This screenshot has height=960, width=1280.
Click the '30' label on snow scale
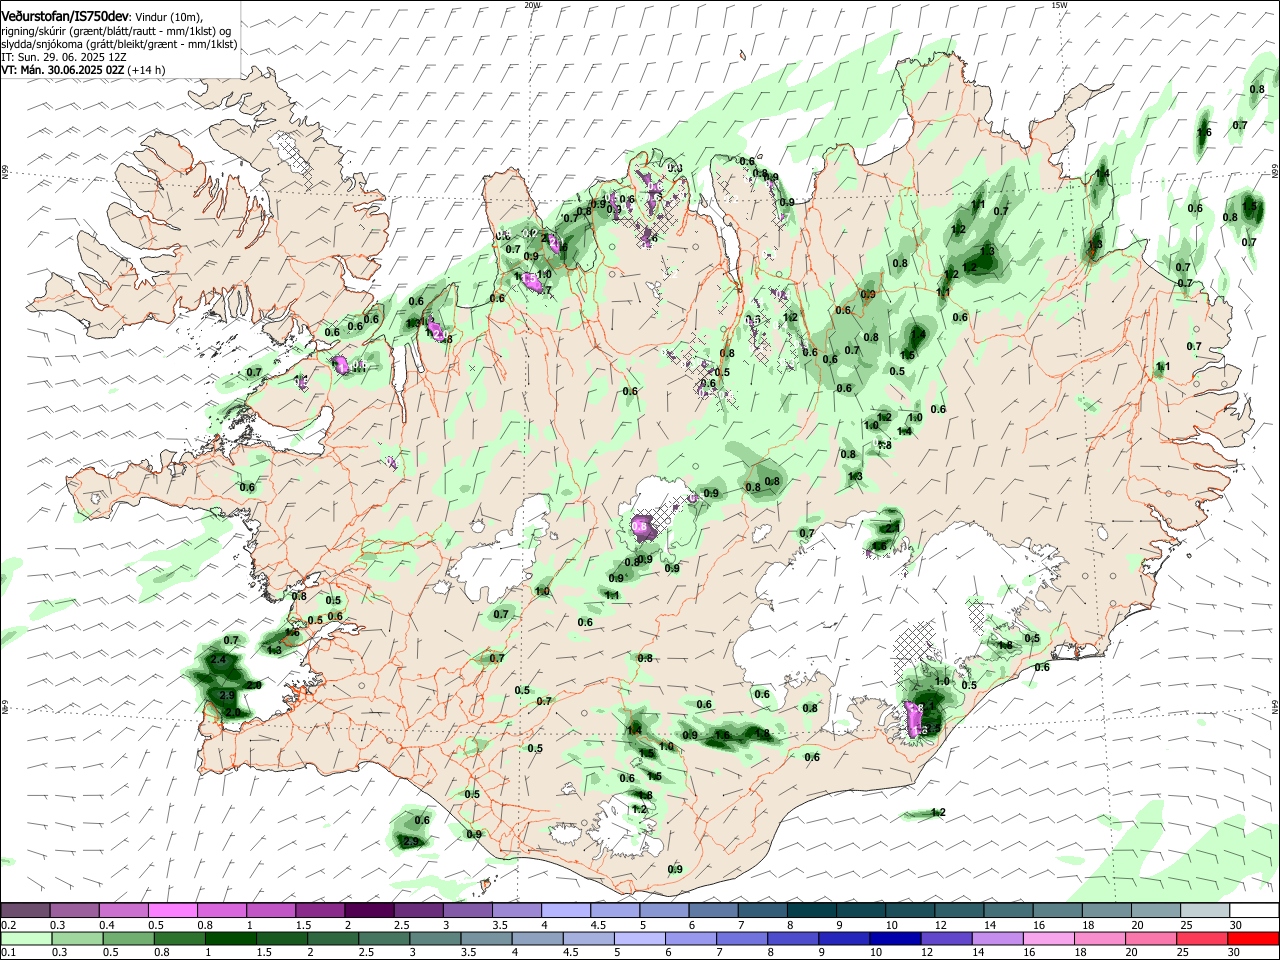coord(1236,925)
